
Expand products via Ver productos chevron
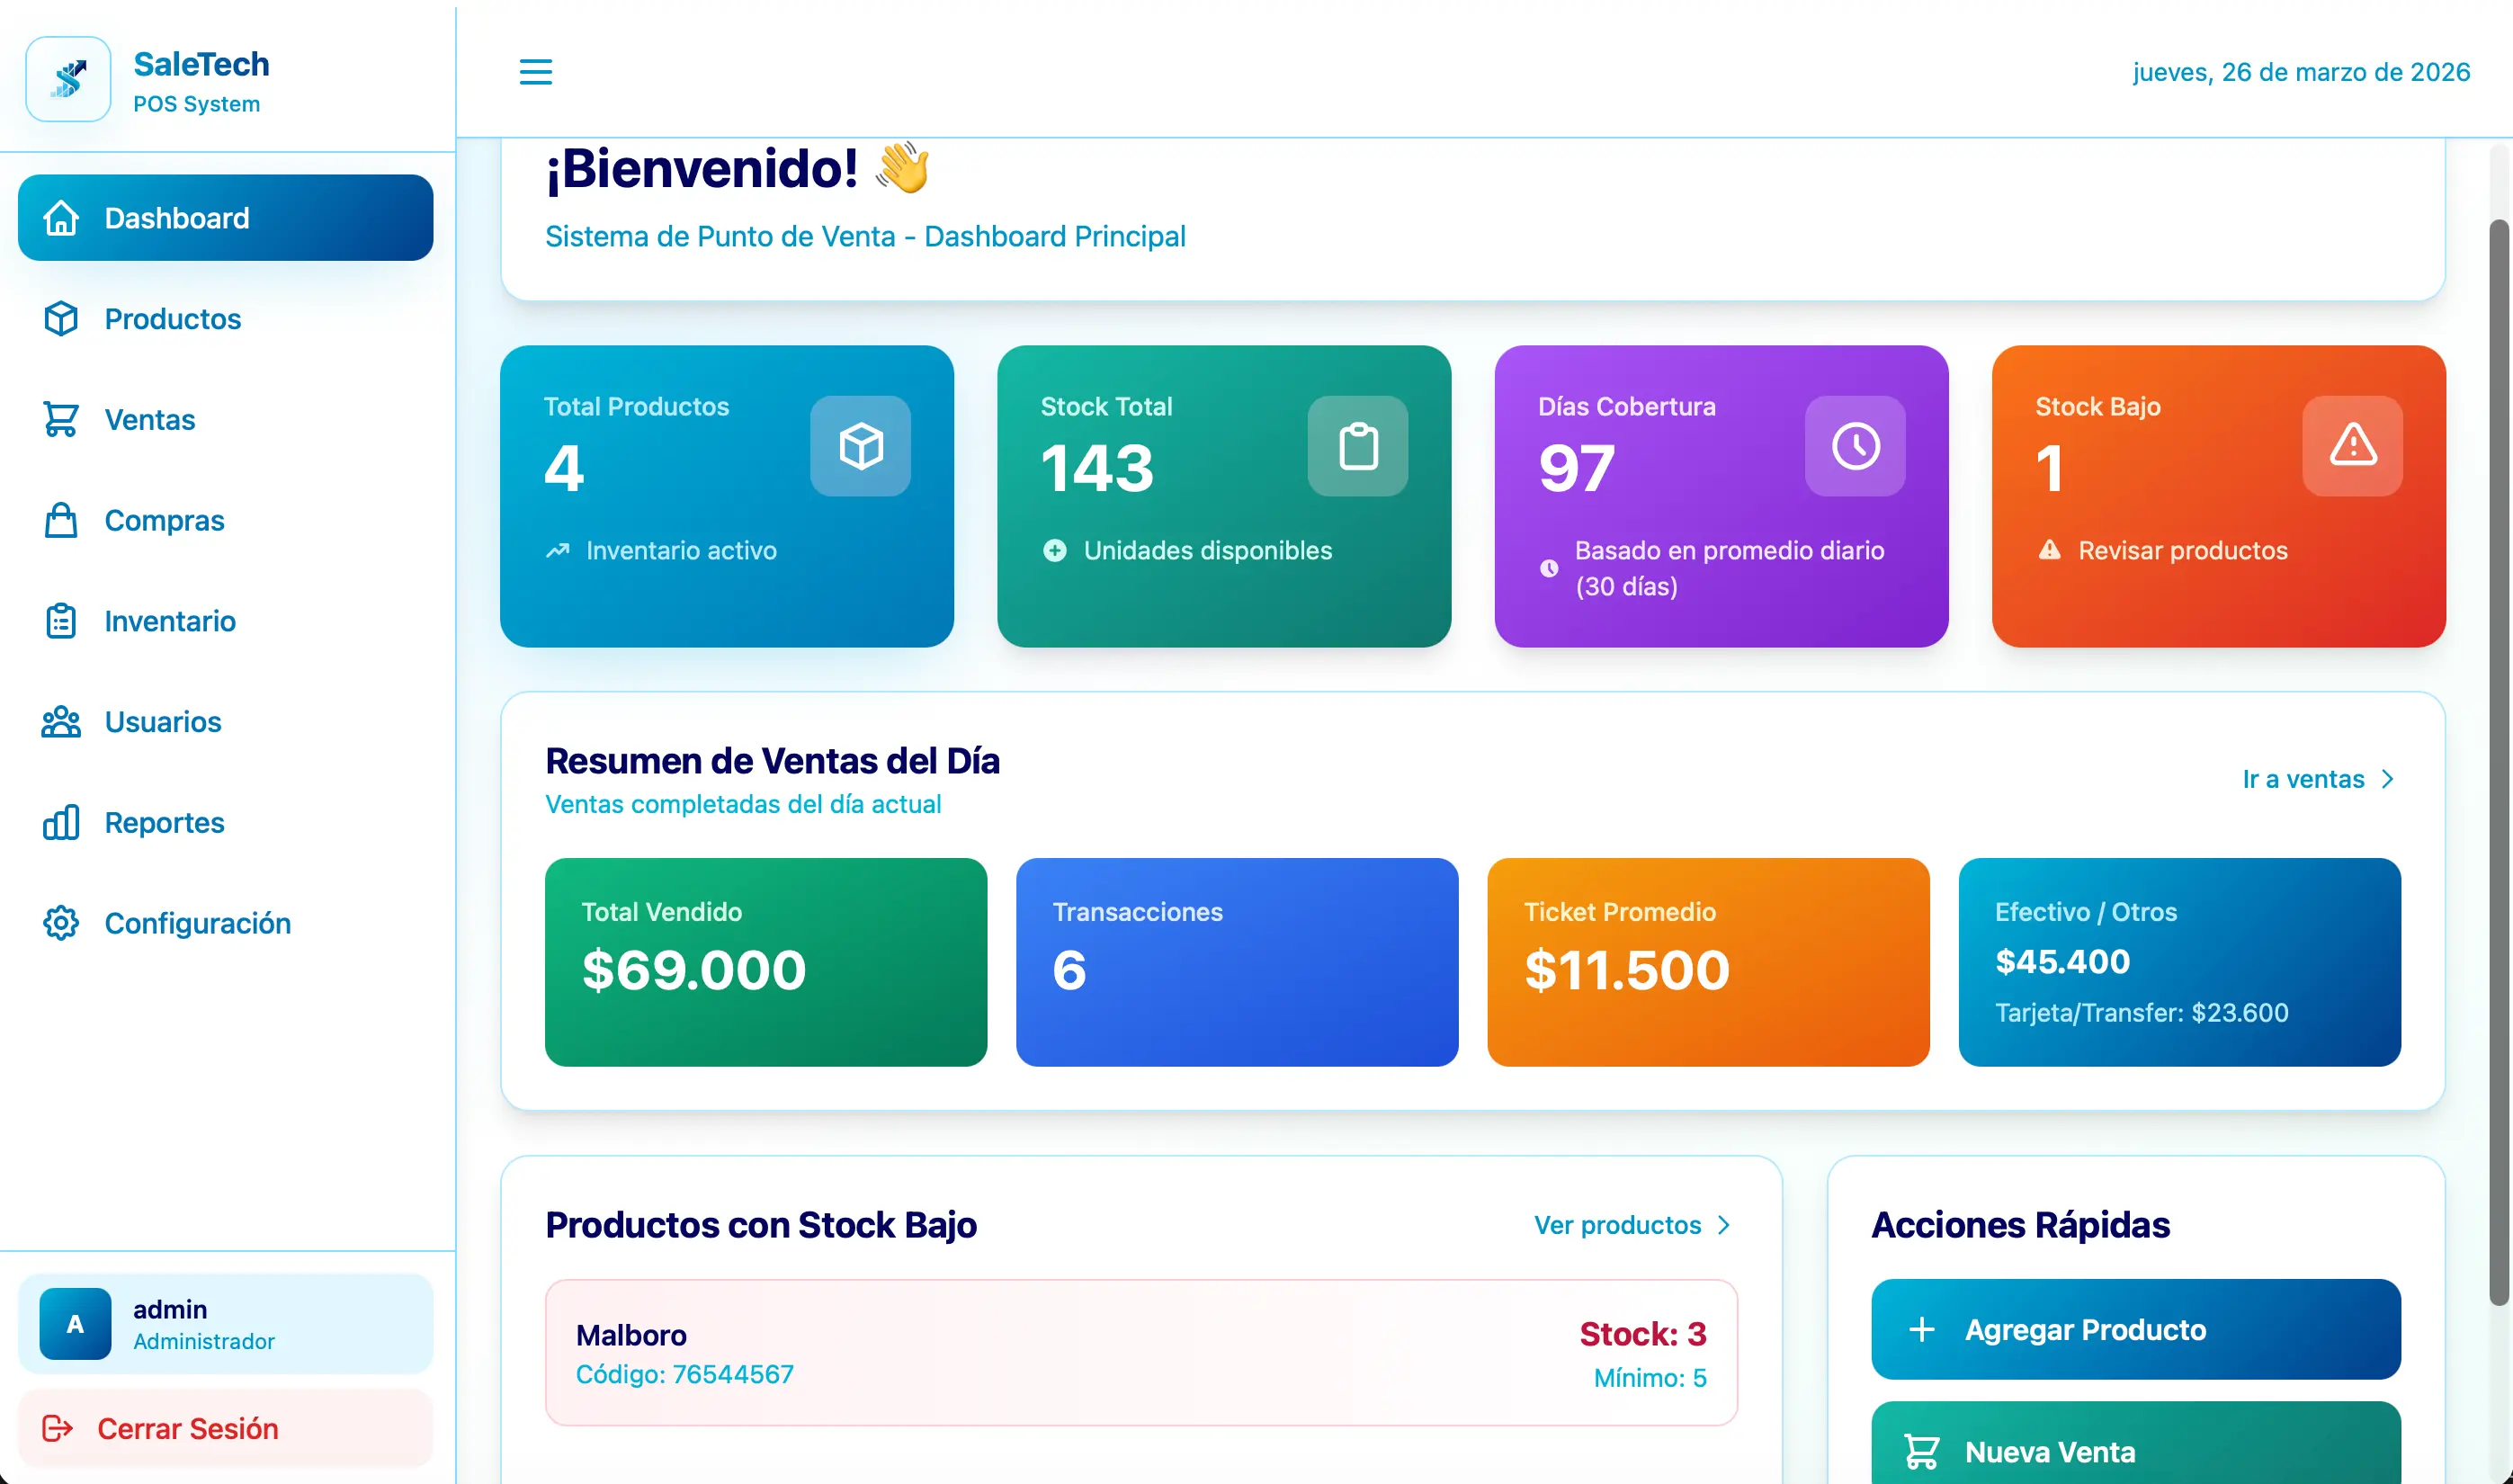click(1725, 1224)
